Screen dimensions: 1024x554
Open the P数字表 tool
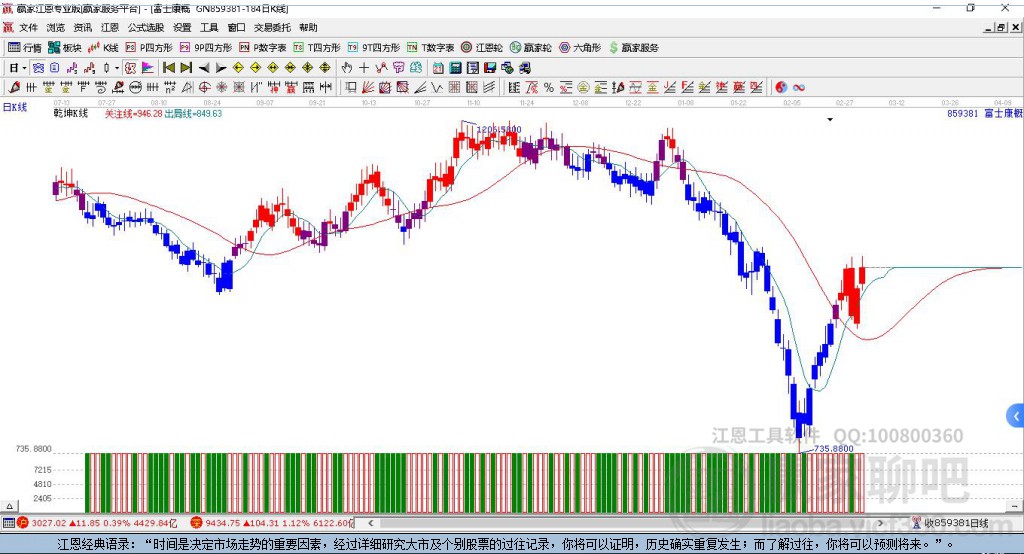(263, 48)
